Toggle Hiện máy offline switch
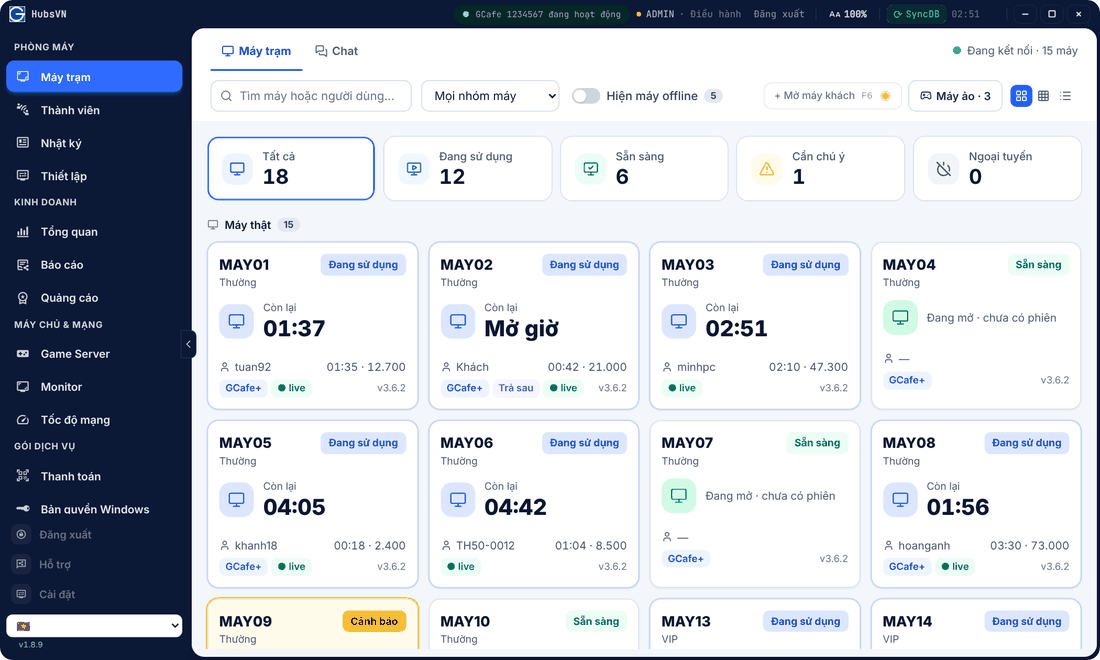This screenshot has width=1100, height=660. point(586,96)
